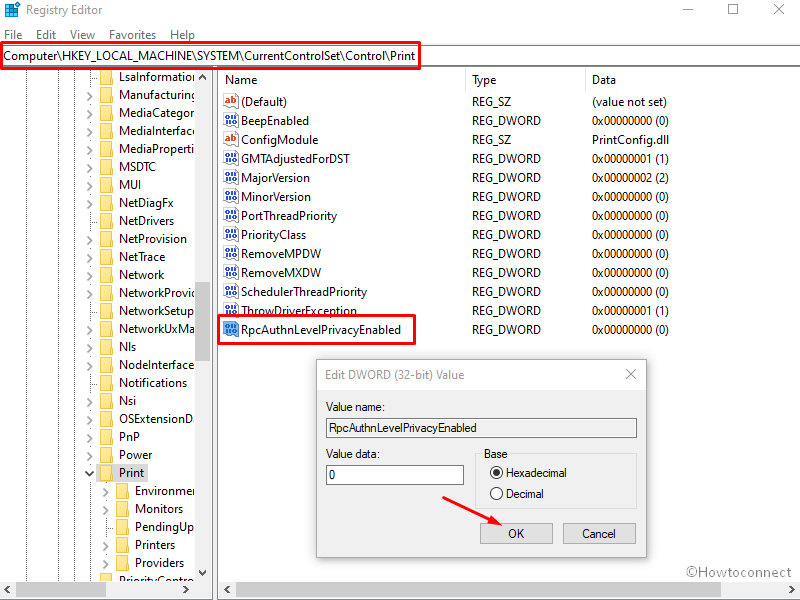
Task: Click the MUI folder icon
Action: (106, 185)
